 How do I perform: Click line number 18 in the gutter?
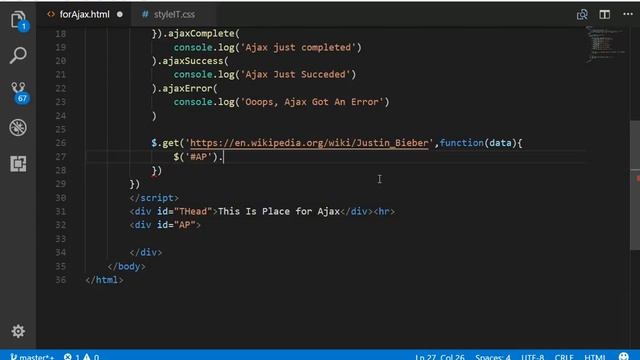(x=61, y=33)
